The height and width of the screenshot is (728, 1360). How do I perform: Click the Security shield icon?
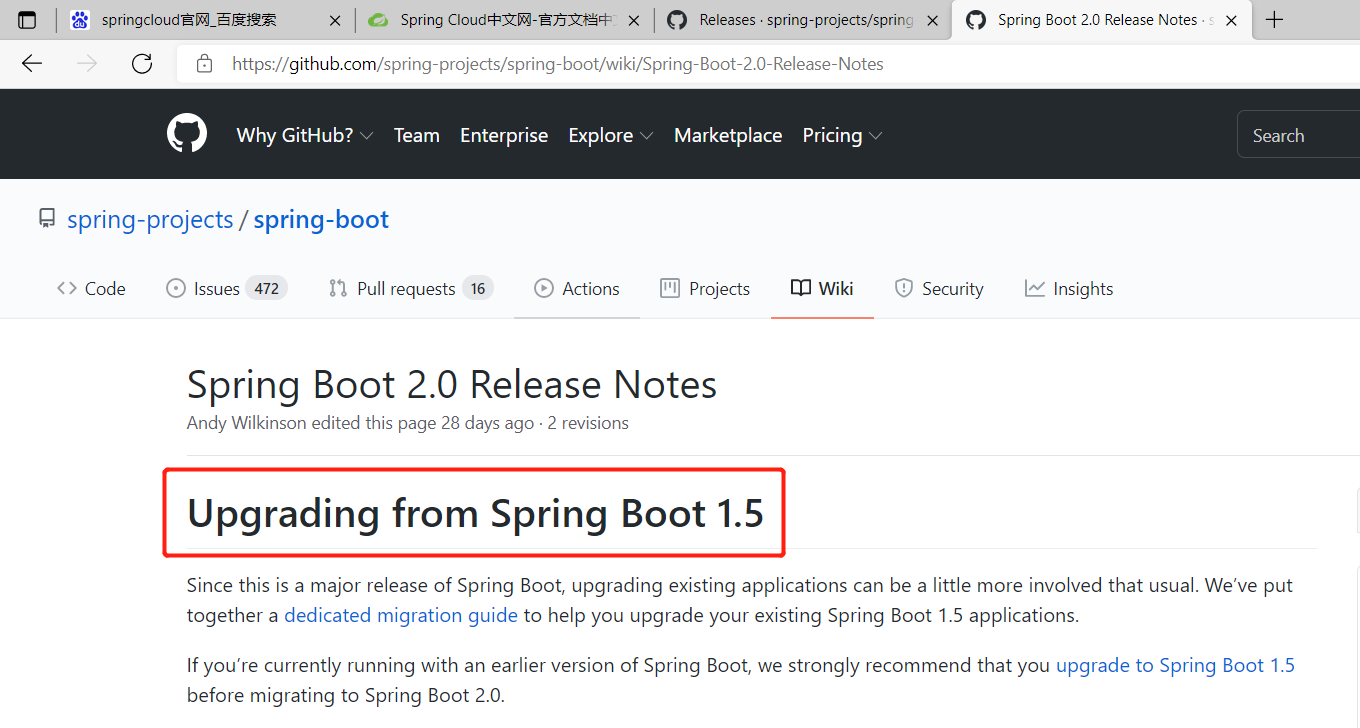point(904,288)
